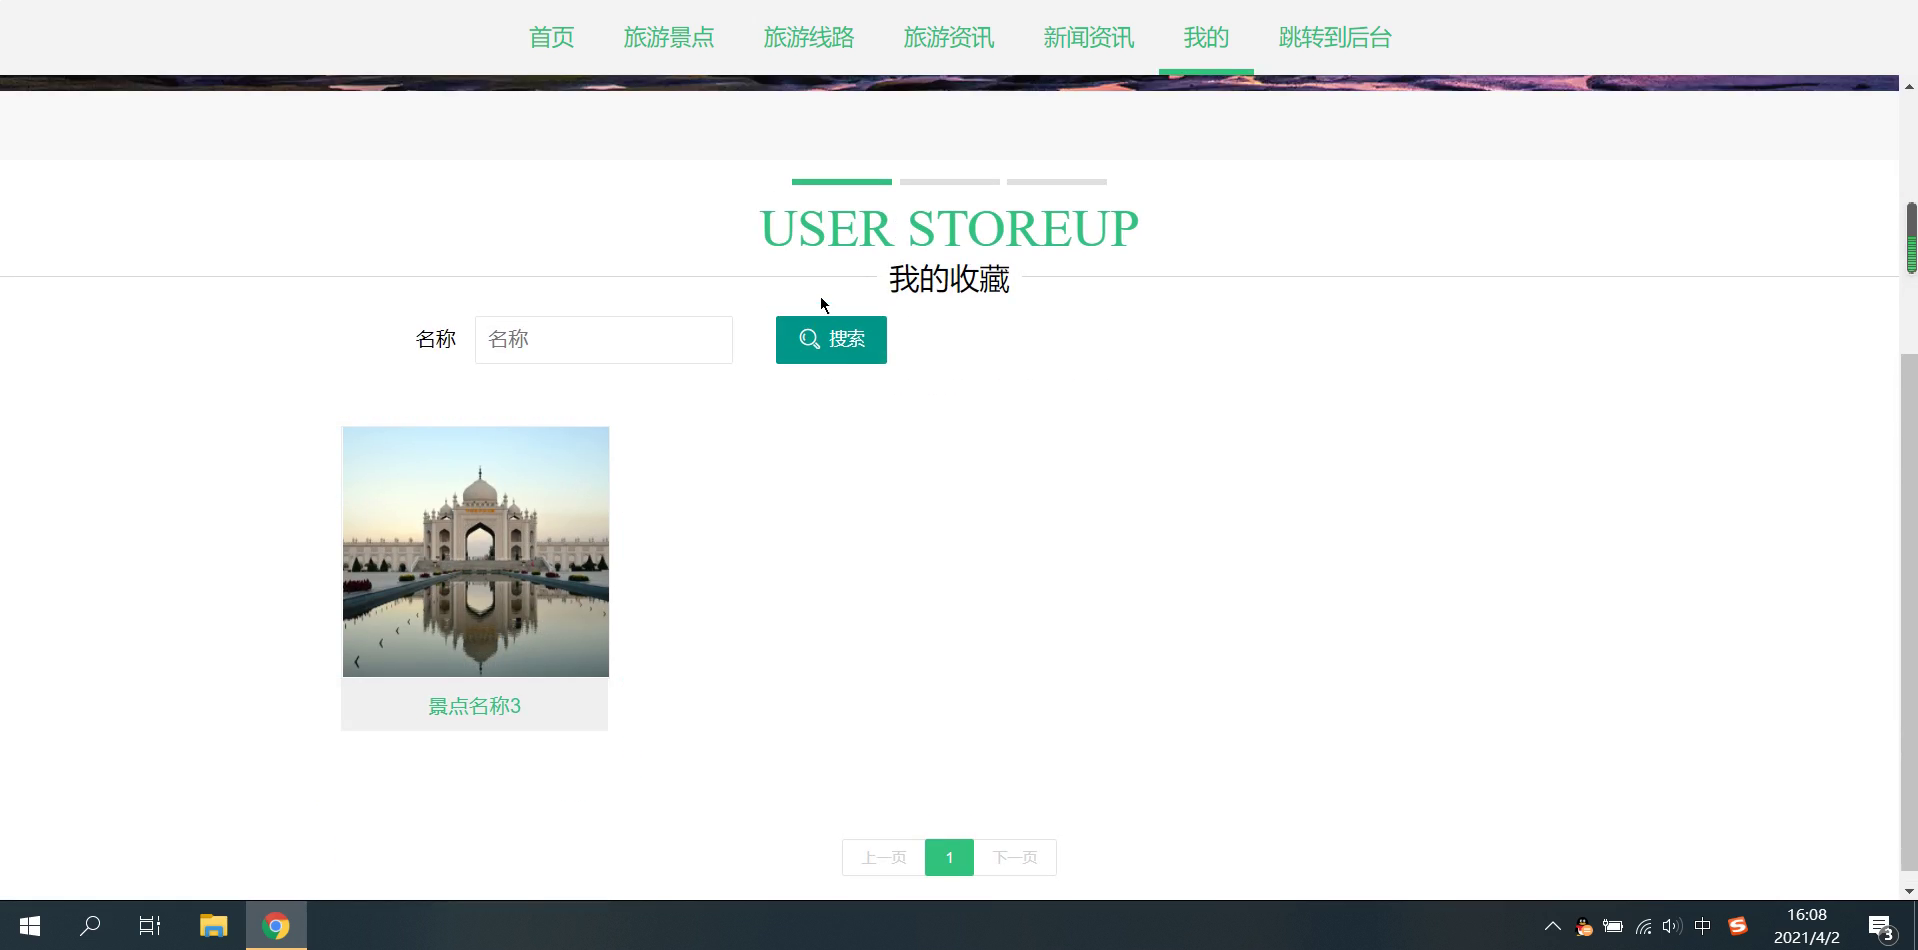Click the 下一页 pagination button
1918x950 pixels.
[1015, 857]
